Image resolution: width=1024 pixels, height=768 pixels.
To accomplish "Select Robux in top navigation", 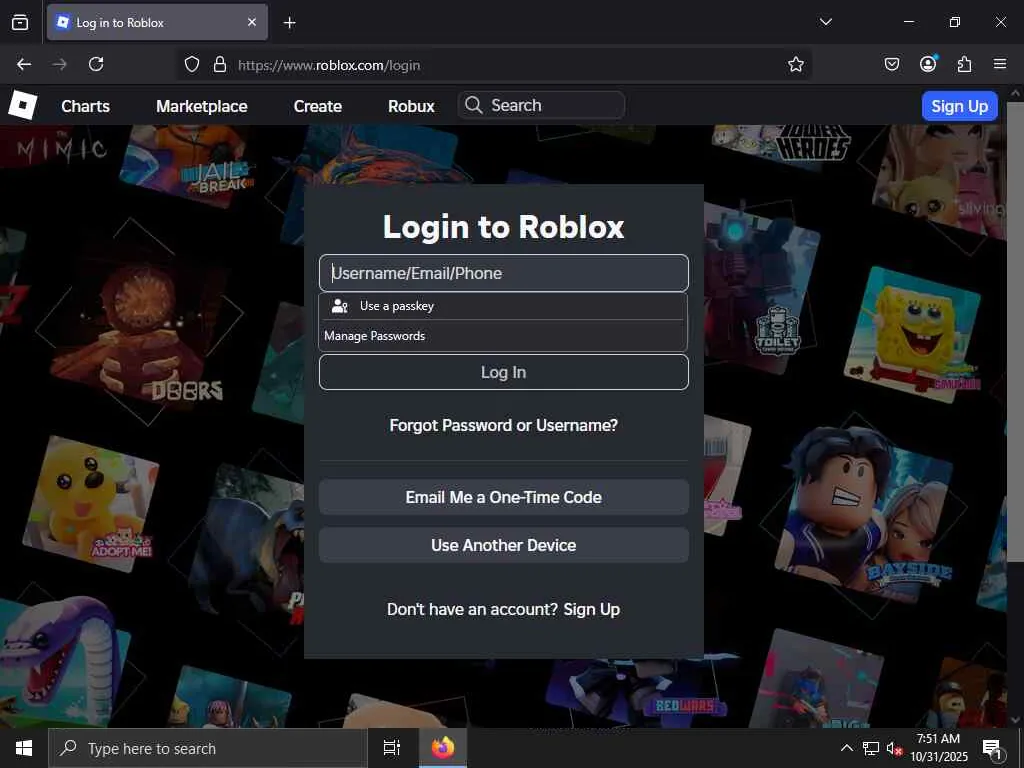I will [411, 106].
